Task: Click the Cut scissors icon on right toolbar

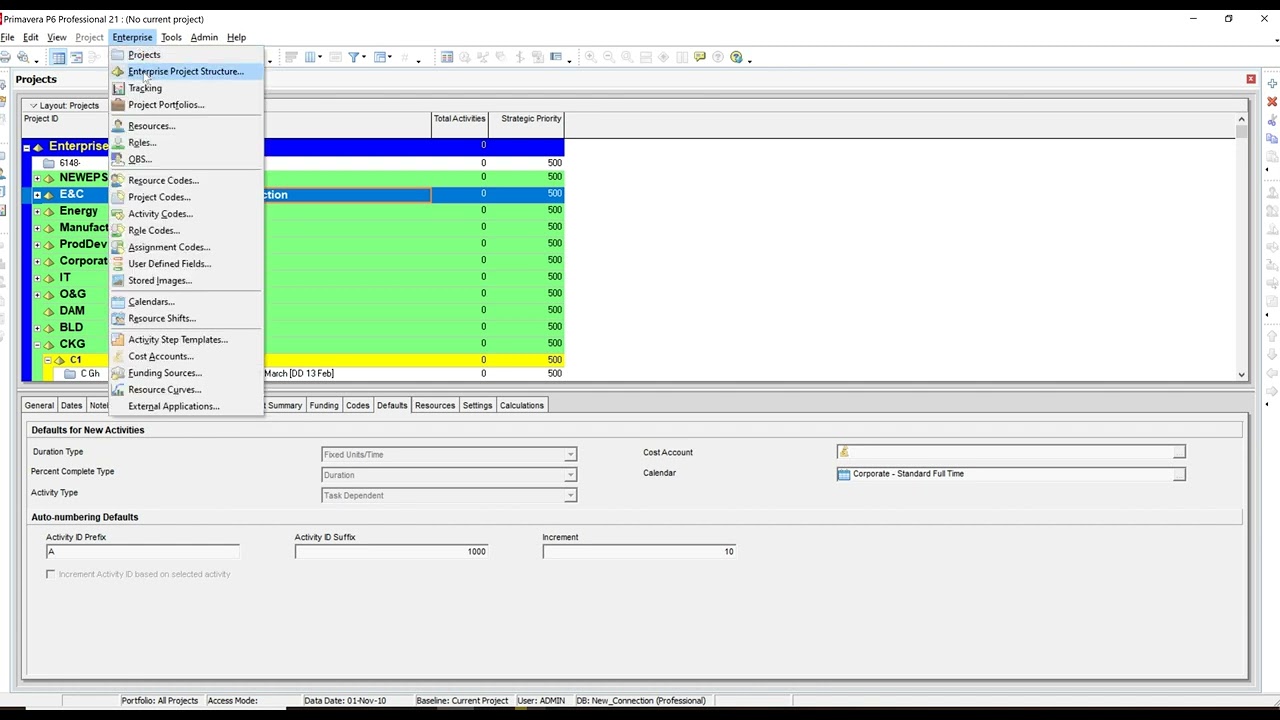Action: coord(1272,120)
